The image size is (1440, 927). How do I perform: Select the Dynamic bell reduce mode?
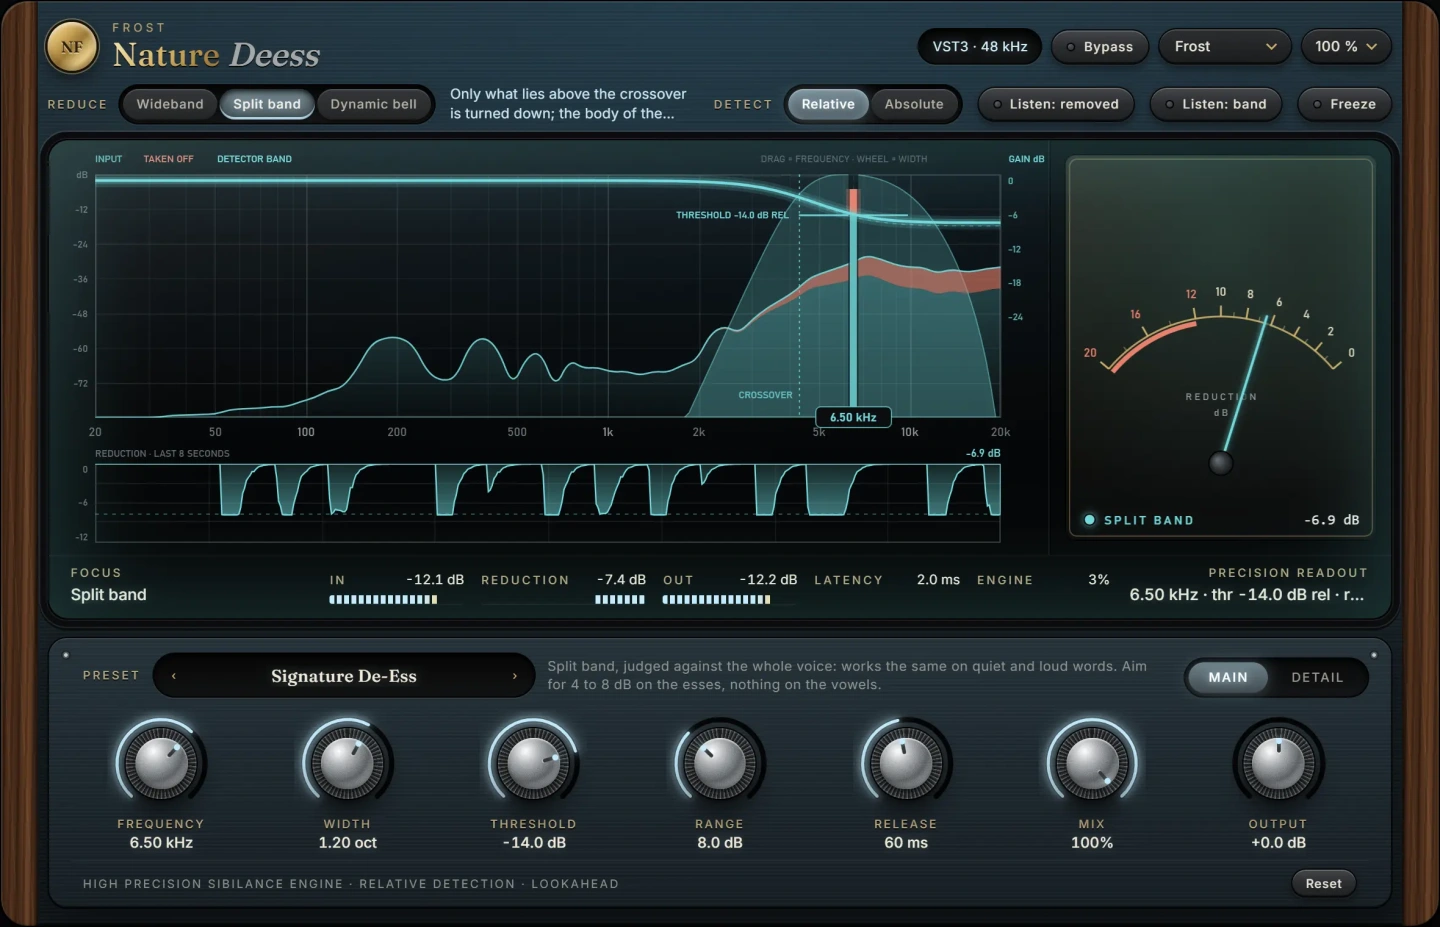[x=374, y=104]
